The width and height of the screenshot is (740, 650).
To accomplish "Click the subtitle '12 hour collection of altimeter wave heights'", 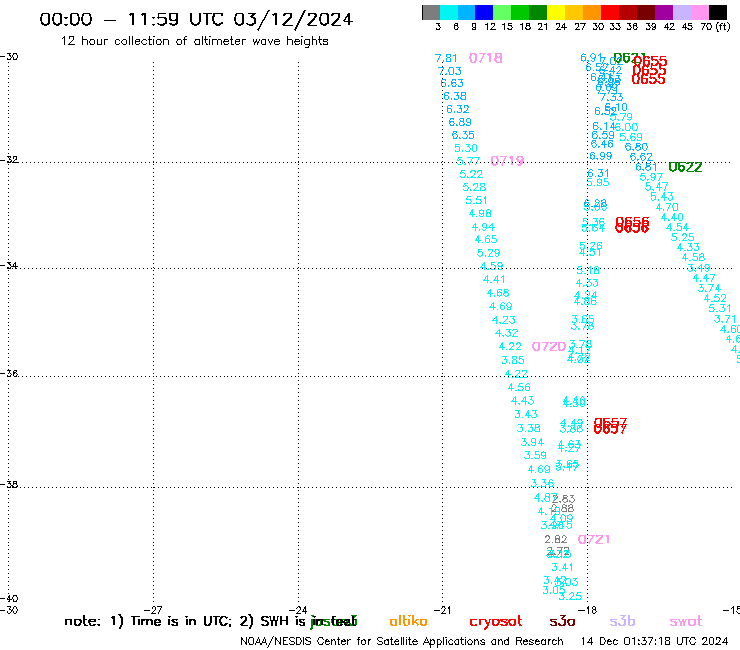I will 194,41.
